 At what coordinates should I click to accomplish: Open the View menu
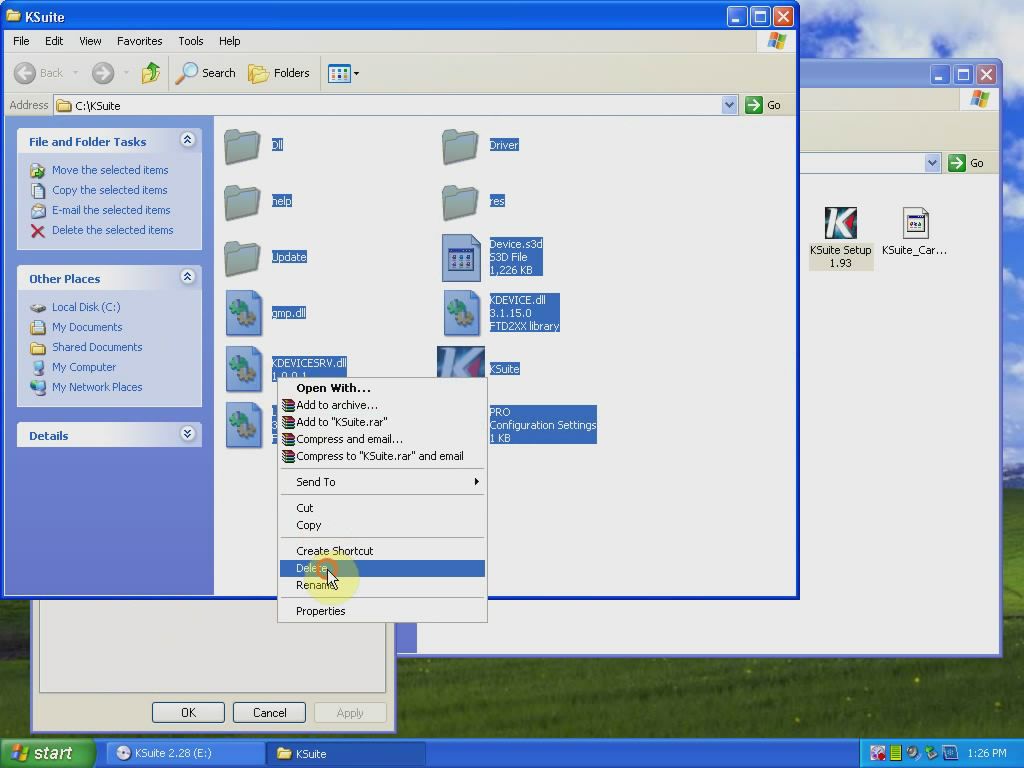coord(90,41)
